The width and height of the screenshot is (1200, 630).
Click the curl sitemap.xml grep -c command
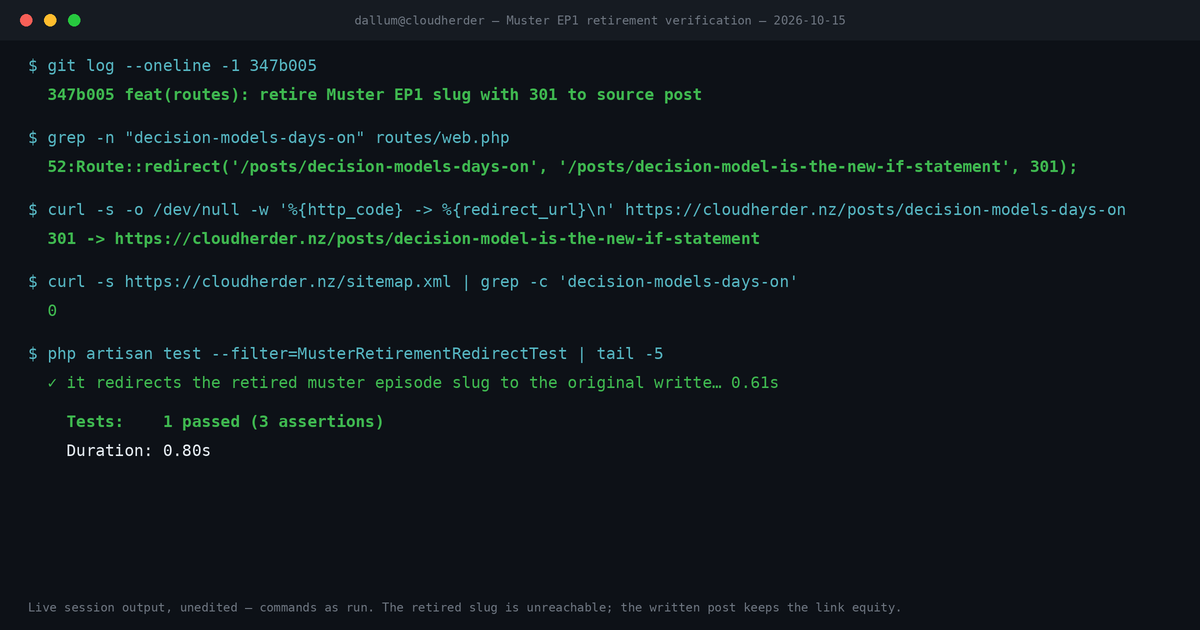(413, 282)
